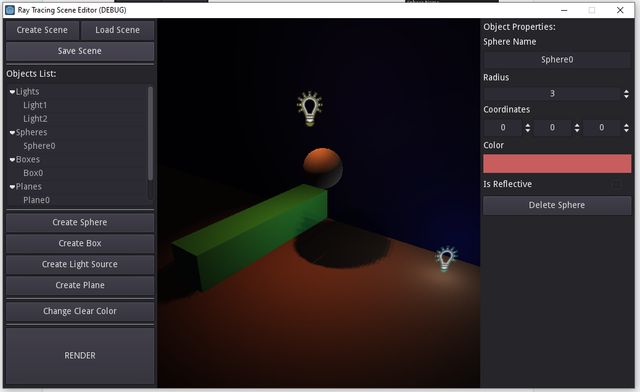Select Plane0 in objects list

pos(36,200)
